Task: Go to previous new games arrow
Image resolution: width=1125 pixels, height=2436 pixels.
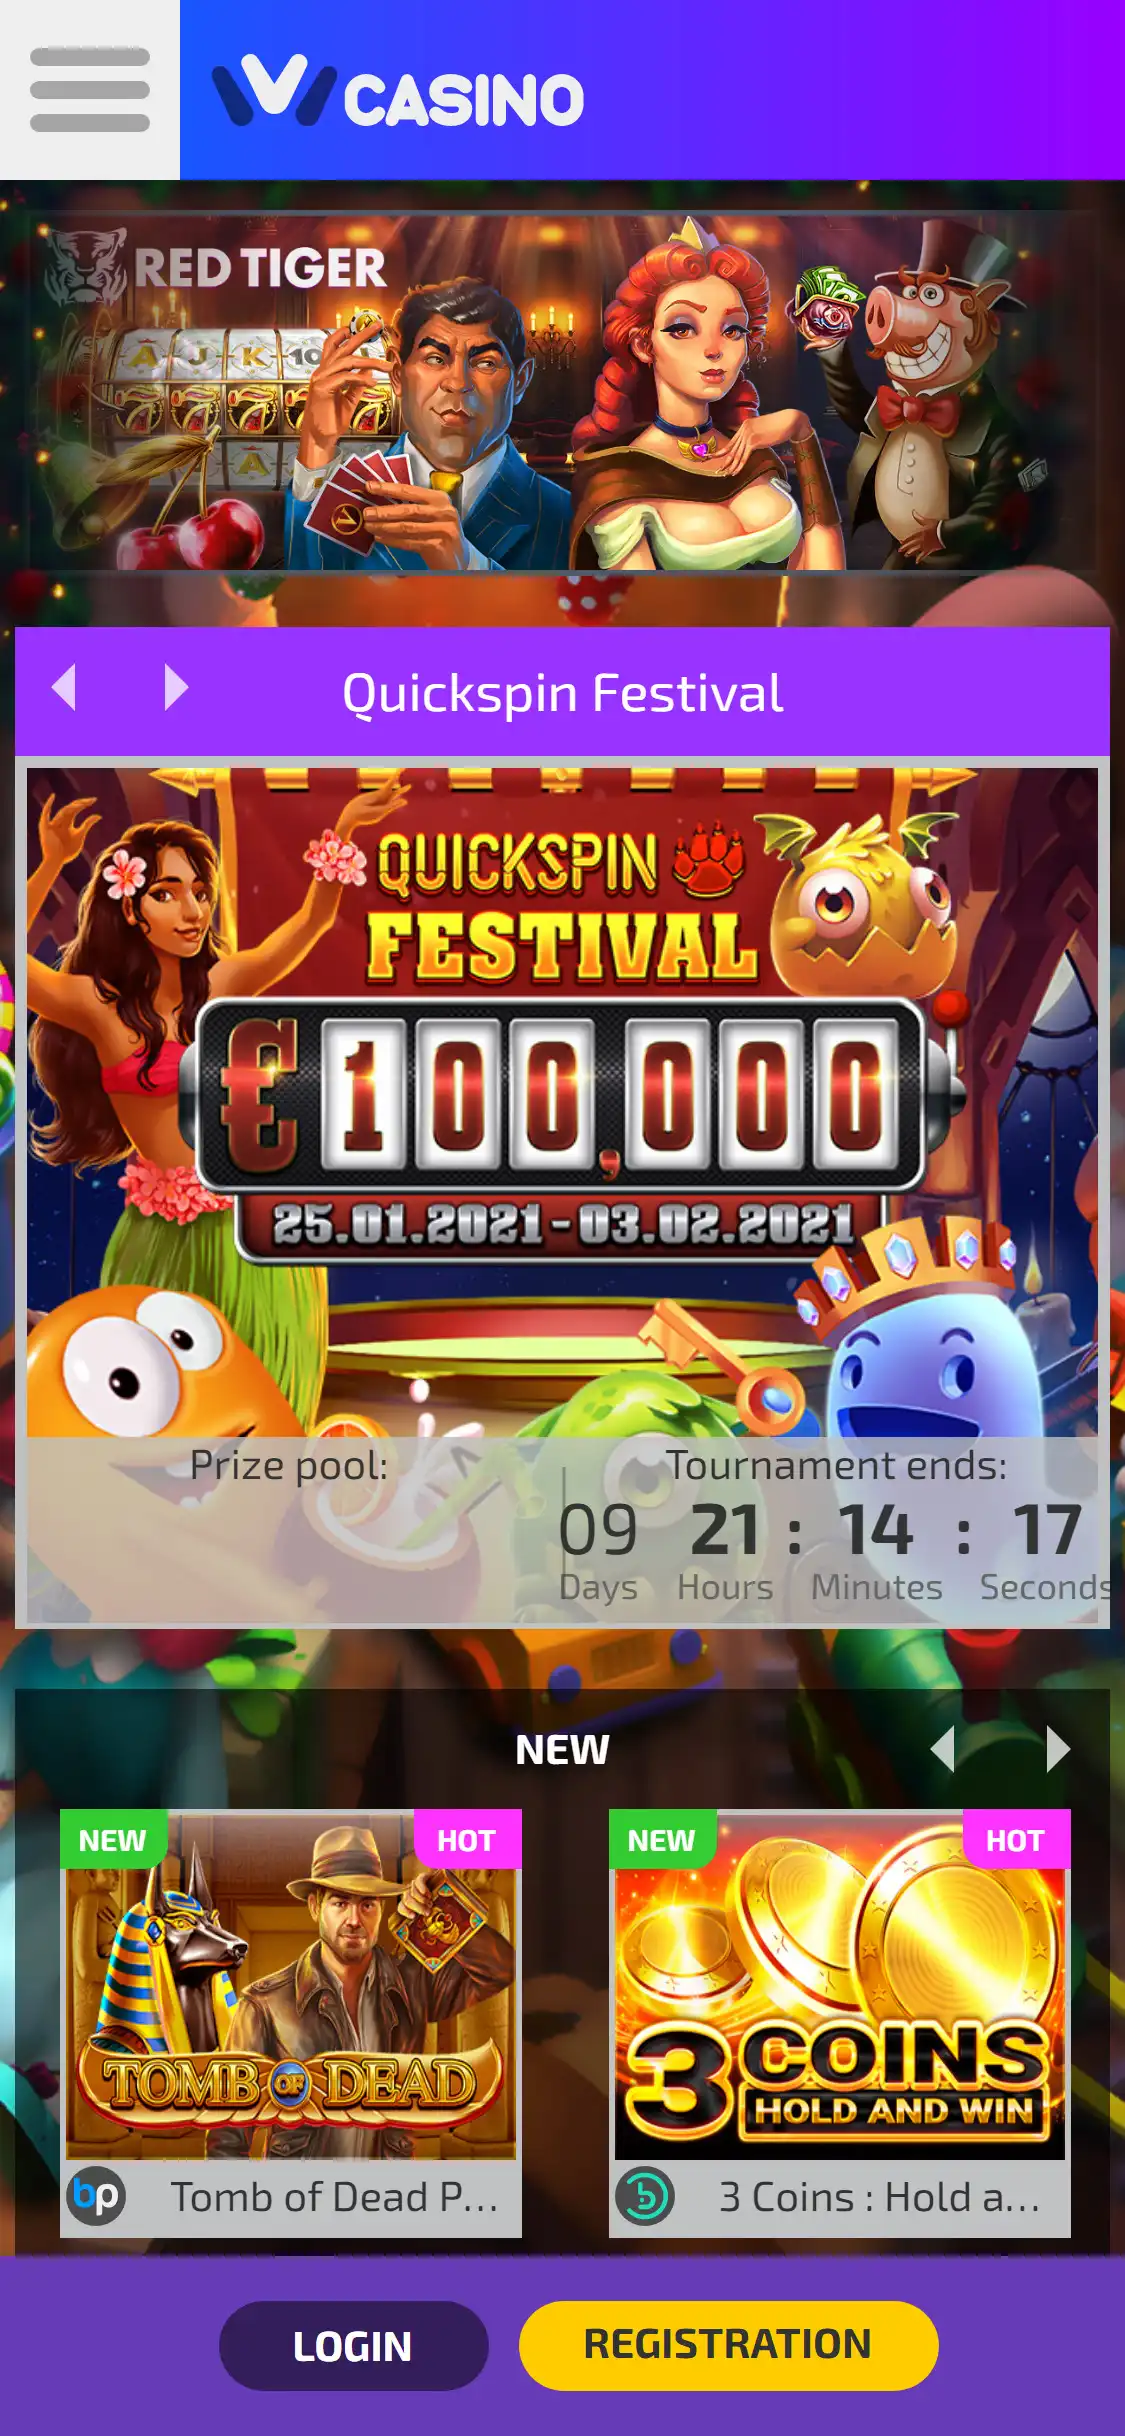Action: pyautogui.click(x=942, y=1749)
